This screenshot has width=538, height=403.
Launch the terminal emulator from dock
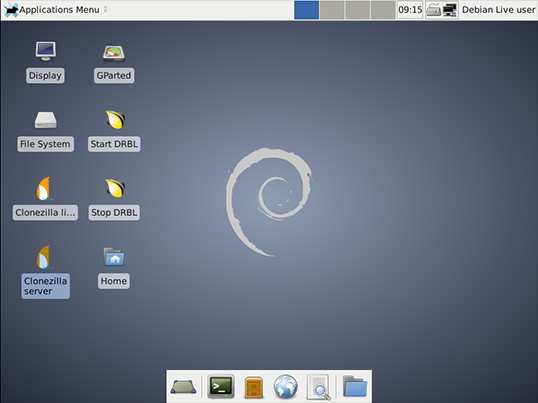click(x=221, y=387)
